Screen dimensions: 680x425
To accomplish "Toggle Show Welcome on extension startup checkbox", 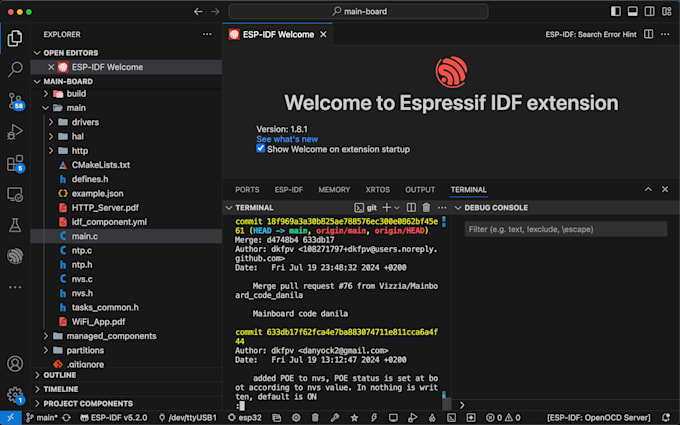I will [x=261, y=148].
